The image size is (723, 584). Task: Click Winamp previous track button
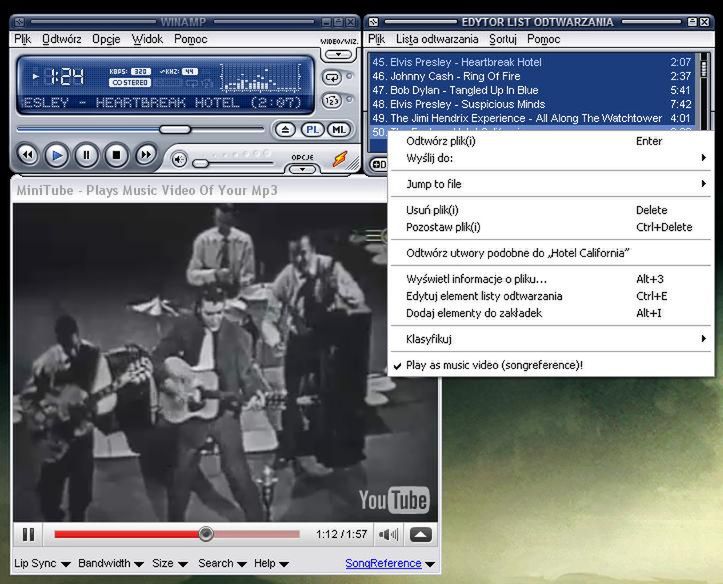28,155
